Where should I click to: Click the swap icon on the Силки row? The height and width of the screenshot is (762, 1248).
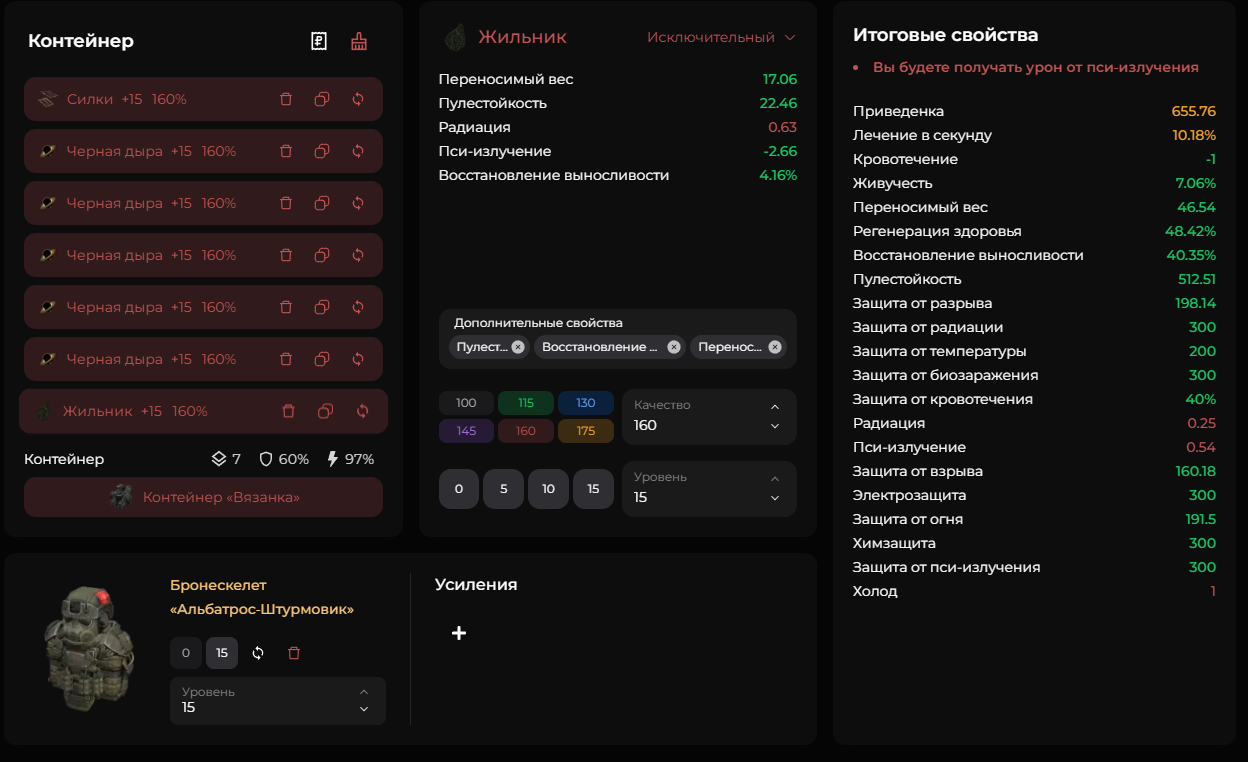[358, 99]
